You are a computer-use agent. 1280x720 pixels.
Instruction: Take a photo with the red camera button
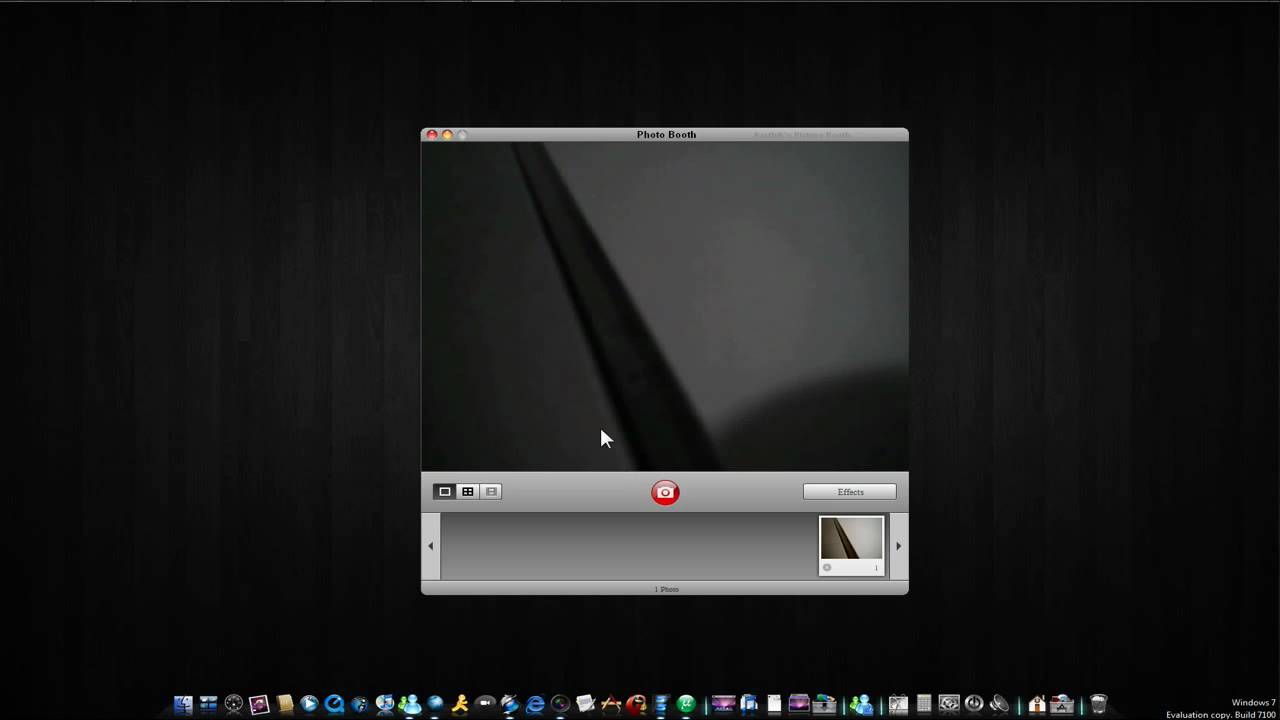coord(665,492)
